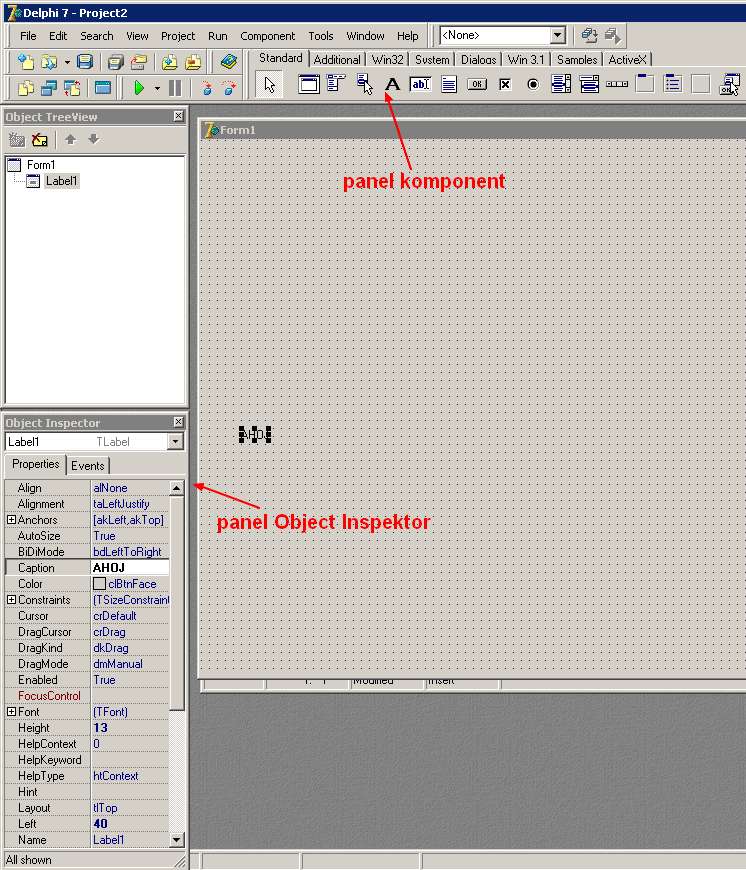This screenshot has height=870, width=746.
Task: Click the AHOJ label on Form1
Action: [x=255, y=434]
